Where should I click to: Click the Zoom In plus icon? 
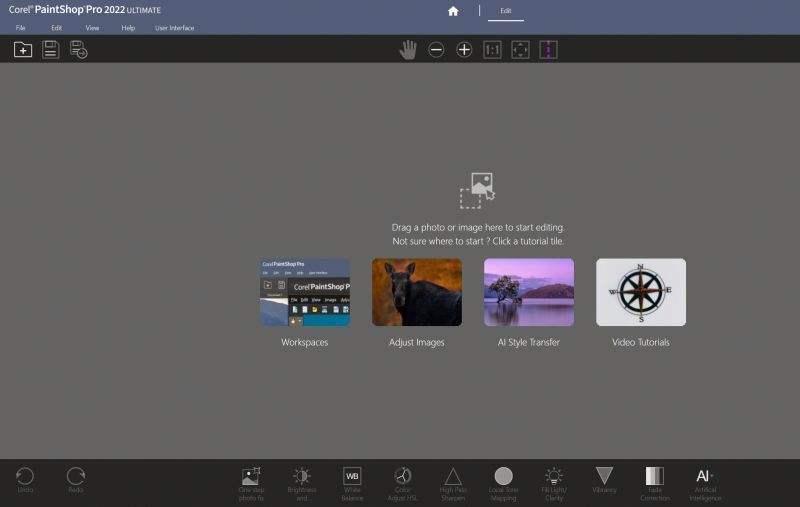[464, 50]
